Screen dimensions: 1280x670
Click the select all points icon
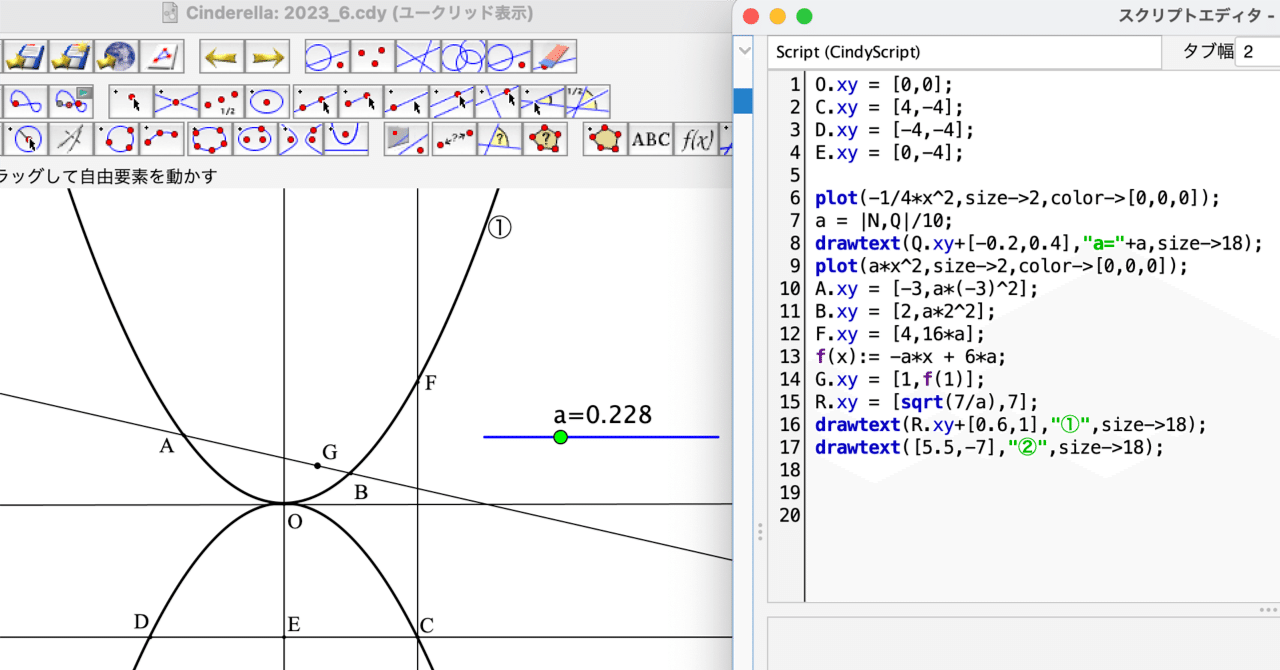tap(372, 56)
